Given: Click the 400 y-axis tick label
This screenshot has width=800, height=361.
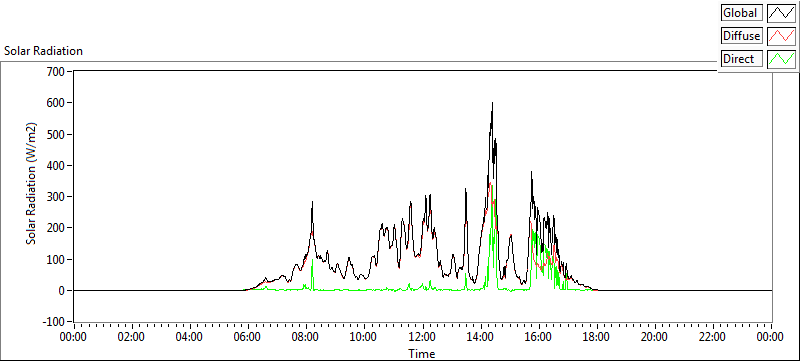Looking at the screenshot, I should 57,166.
